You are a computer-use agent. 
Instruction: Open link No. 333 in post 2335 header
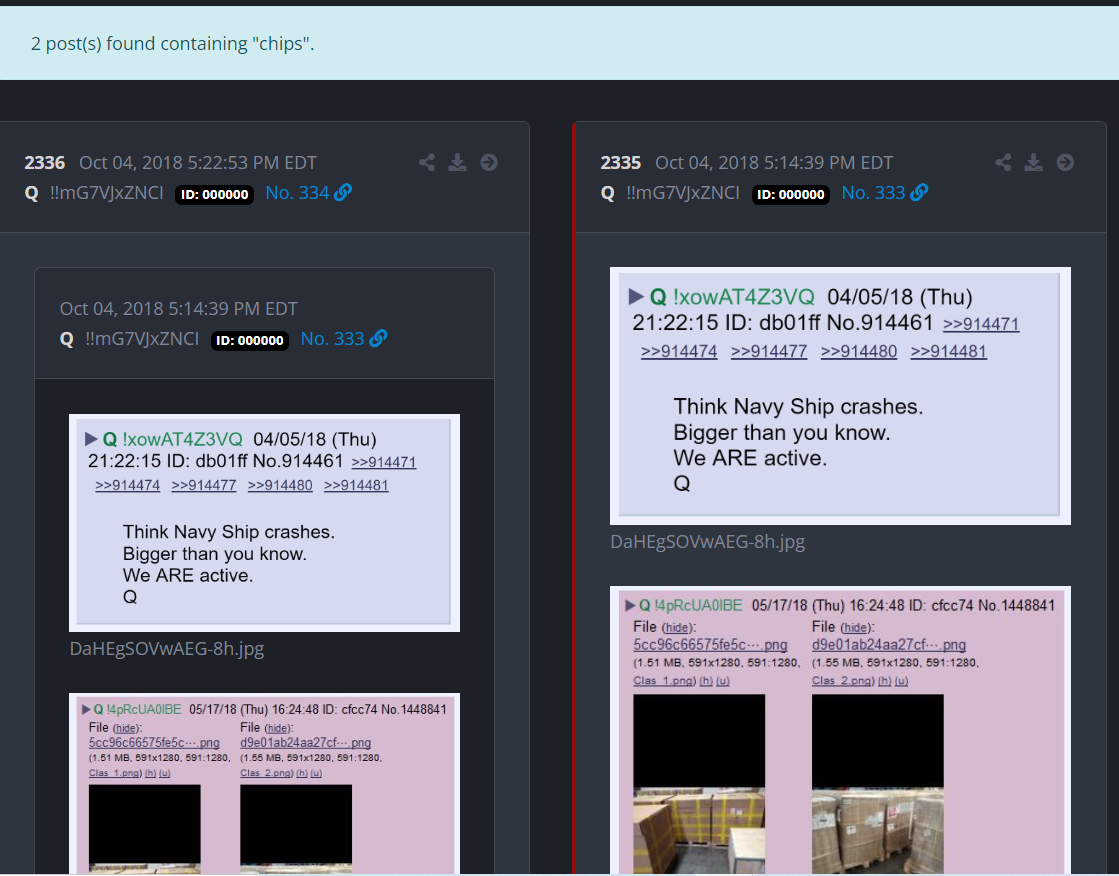click(x=873, y=193)
